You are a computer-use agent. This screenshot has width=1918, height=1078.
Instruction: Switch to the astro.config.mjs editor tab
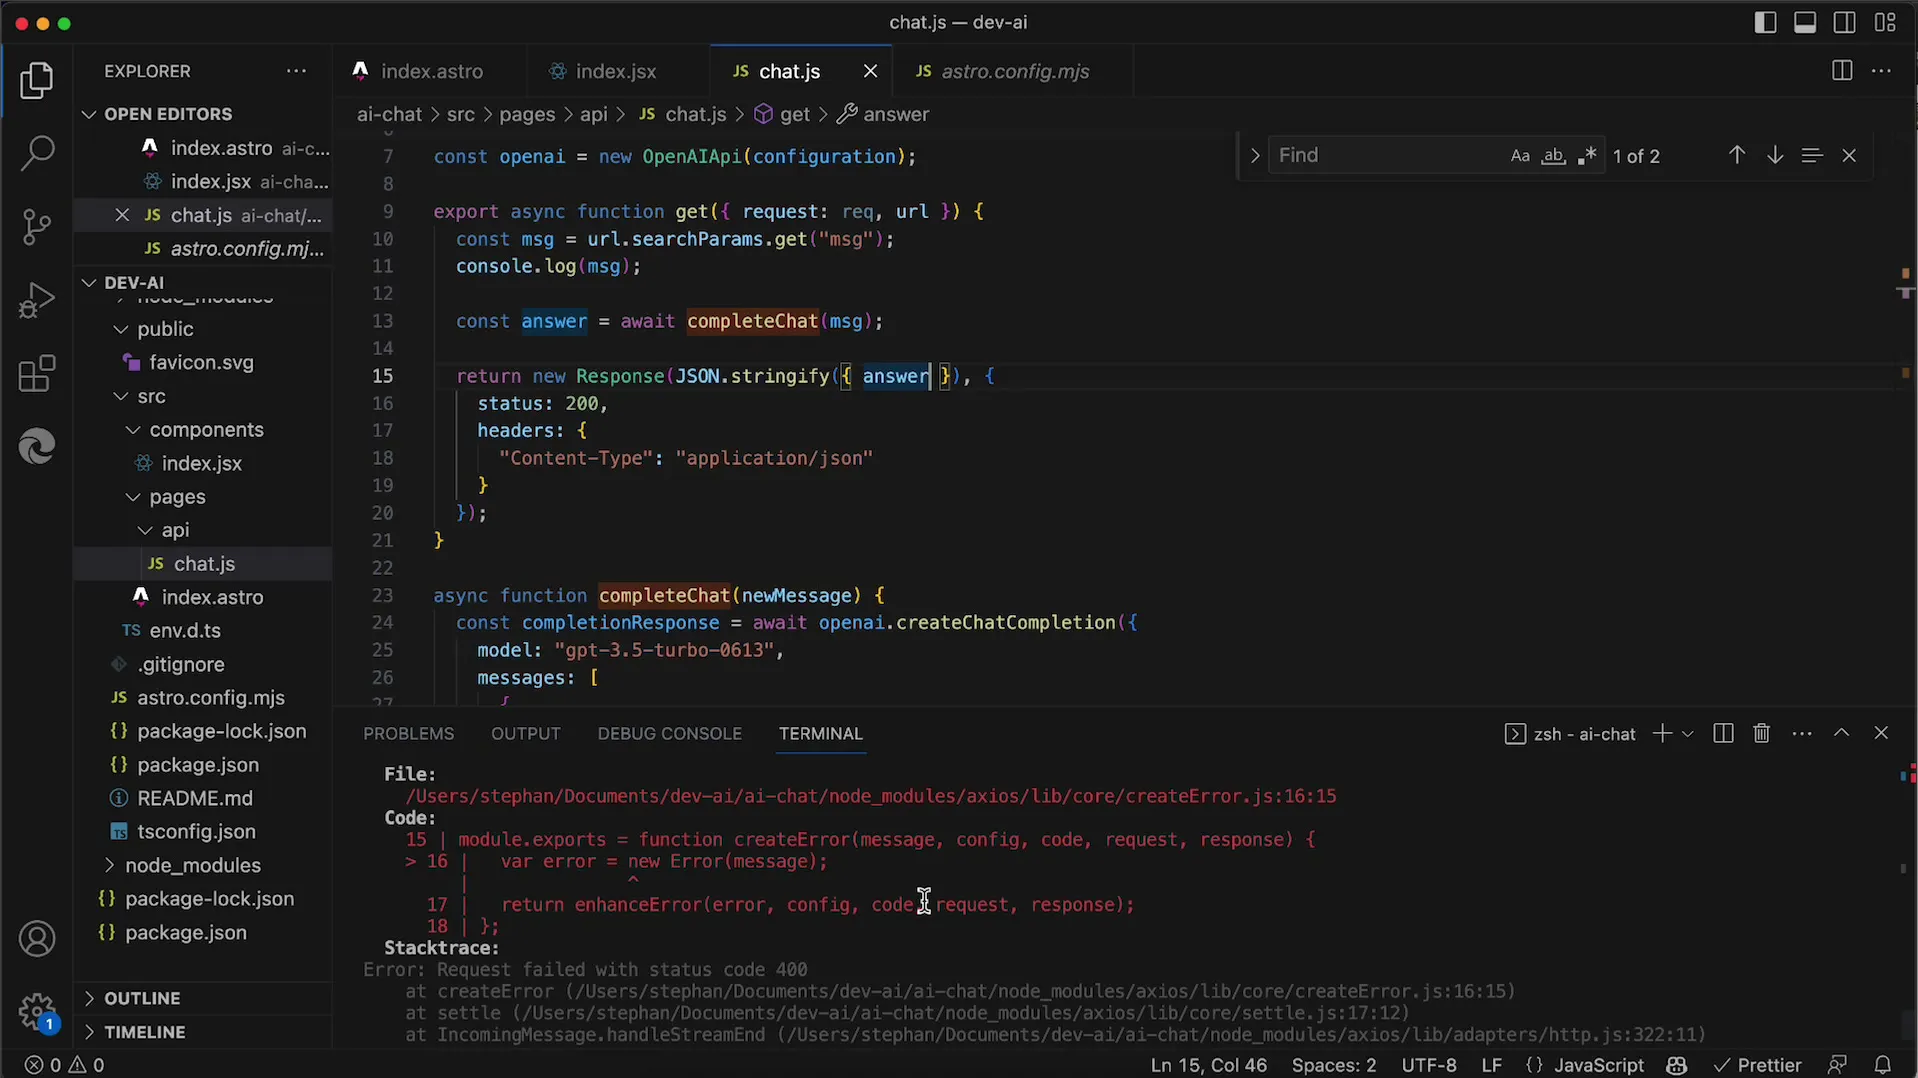click(1015, 71)
